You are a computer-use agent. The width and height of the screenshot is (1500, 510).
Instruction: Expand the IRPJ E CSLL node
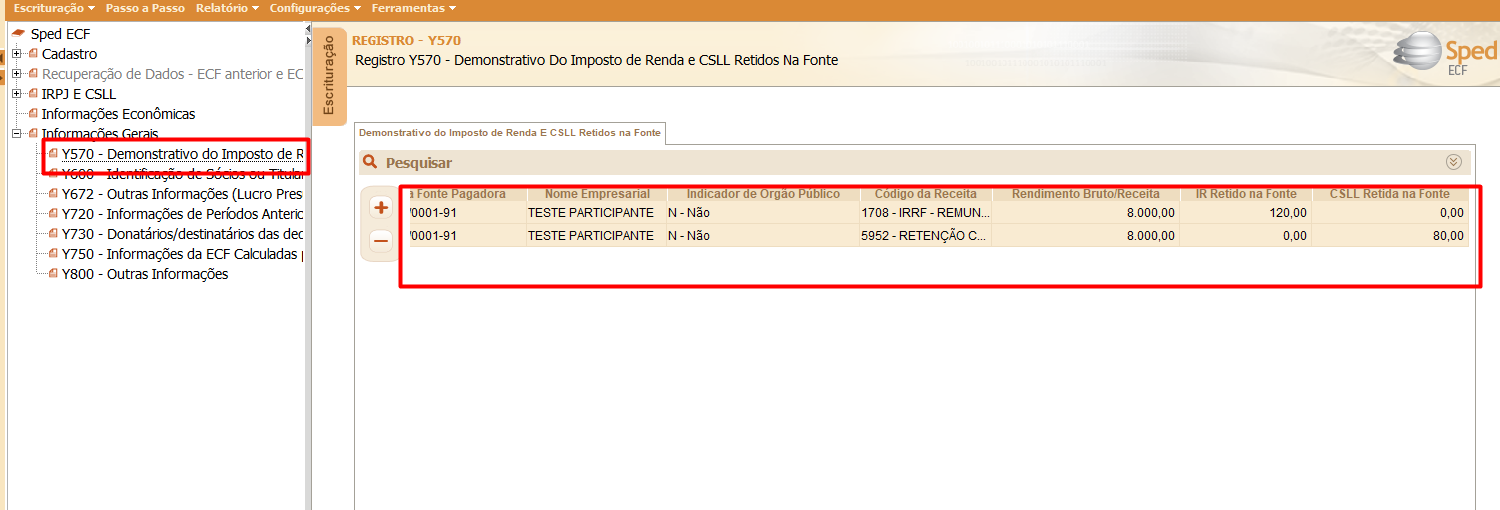pos(17,94)
